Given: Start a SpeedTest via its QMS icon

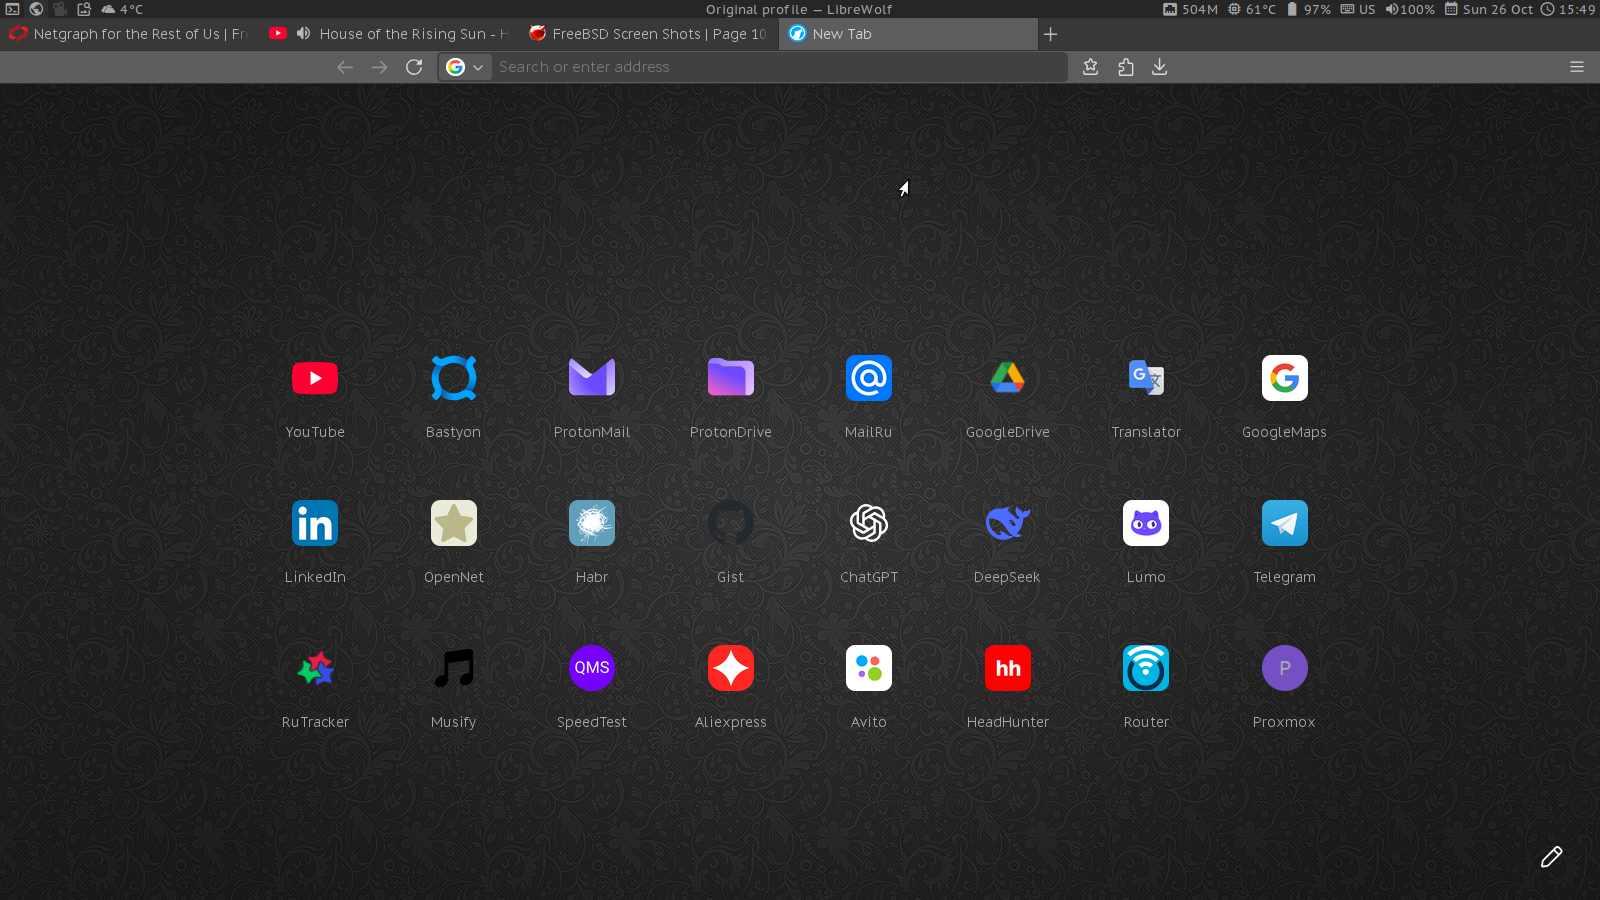Looking at the screenshot, I should (591, 668).
